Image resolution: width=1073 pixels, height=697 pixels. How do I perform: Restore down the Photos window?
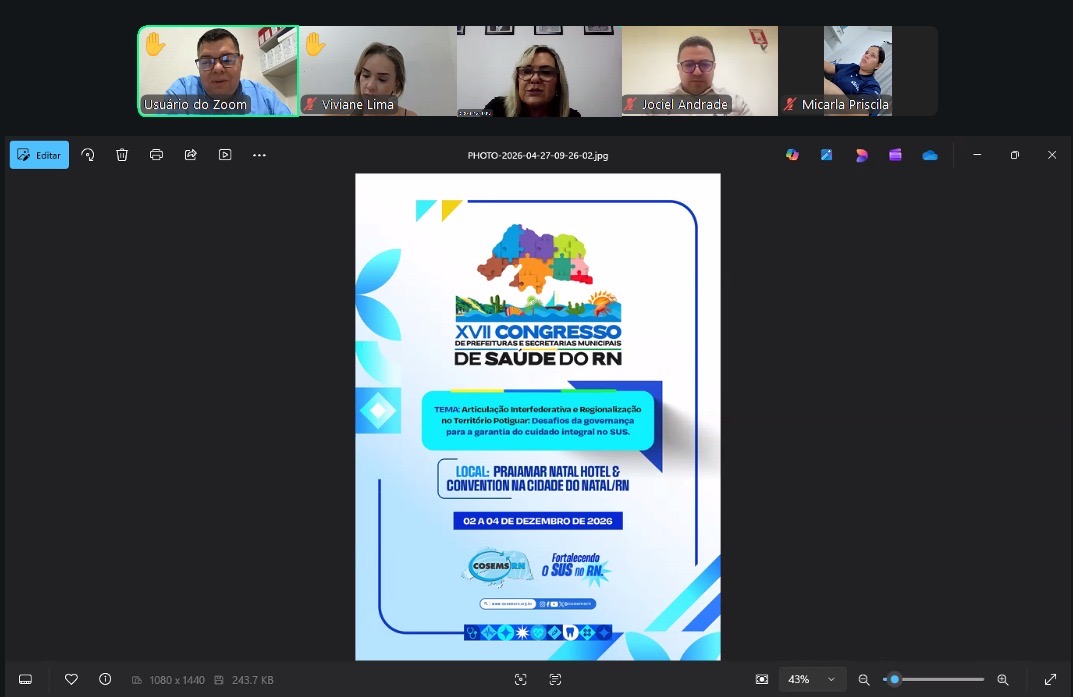coord(1015,155)
